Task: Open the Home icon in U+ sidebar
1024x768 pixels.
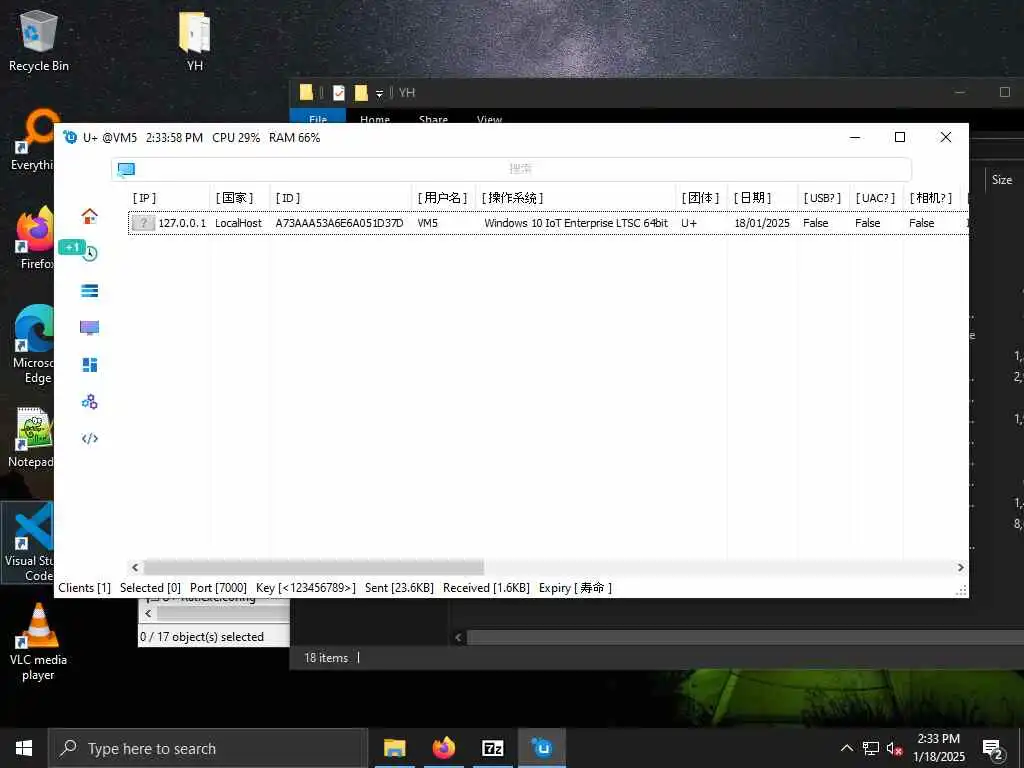Action: click(x=89, y=216)
